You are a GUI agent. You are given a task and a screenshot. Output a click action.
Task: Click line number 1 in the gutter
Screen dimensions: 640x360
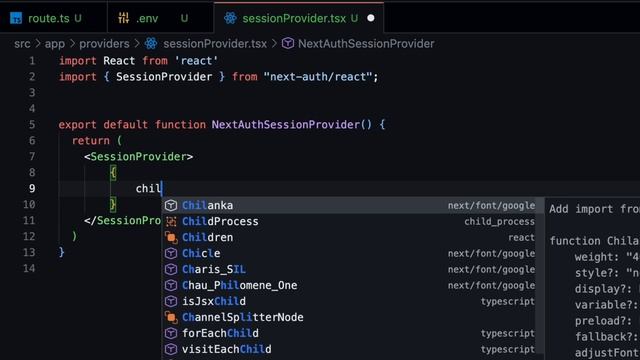tap(32, 61)
